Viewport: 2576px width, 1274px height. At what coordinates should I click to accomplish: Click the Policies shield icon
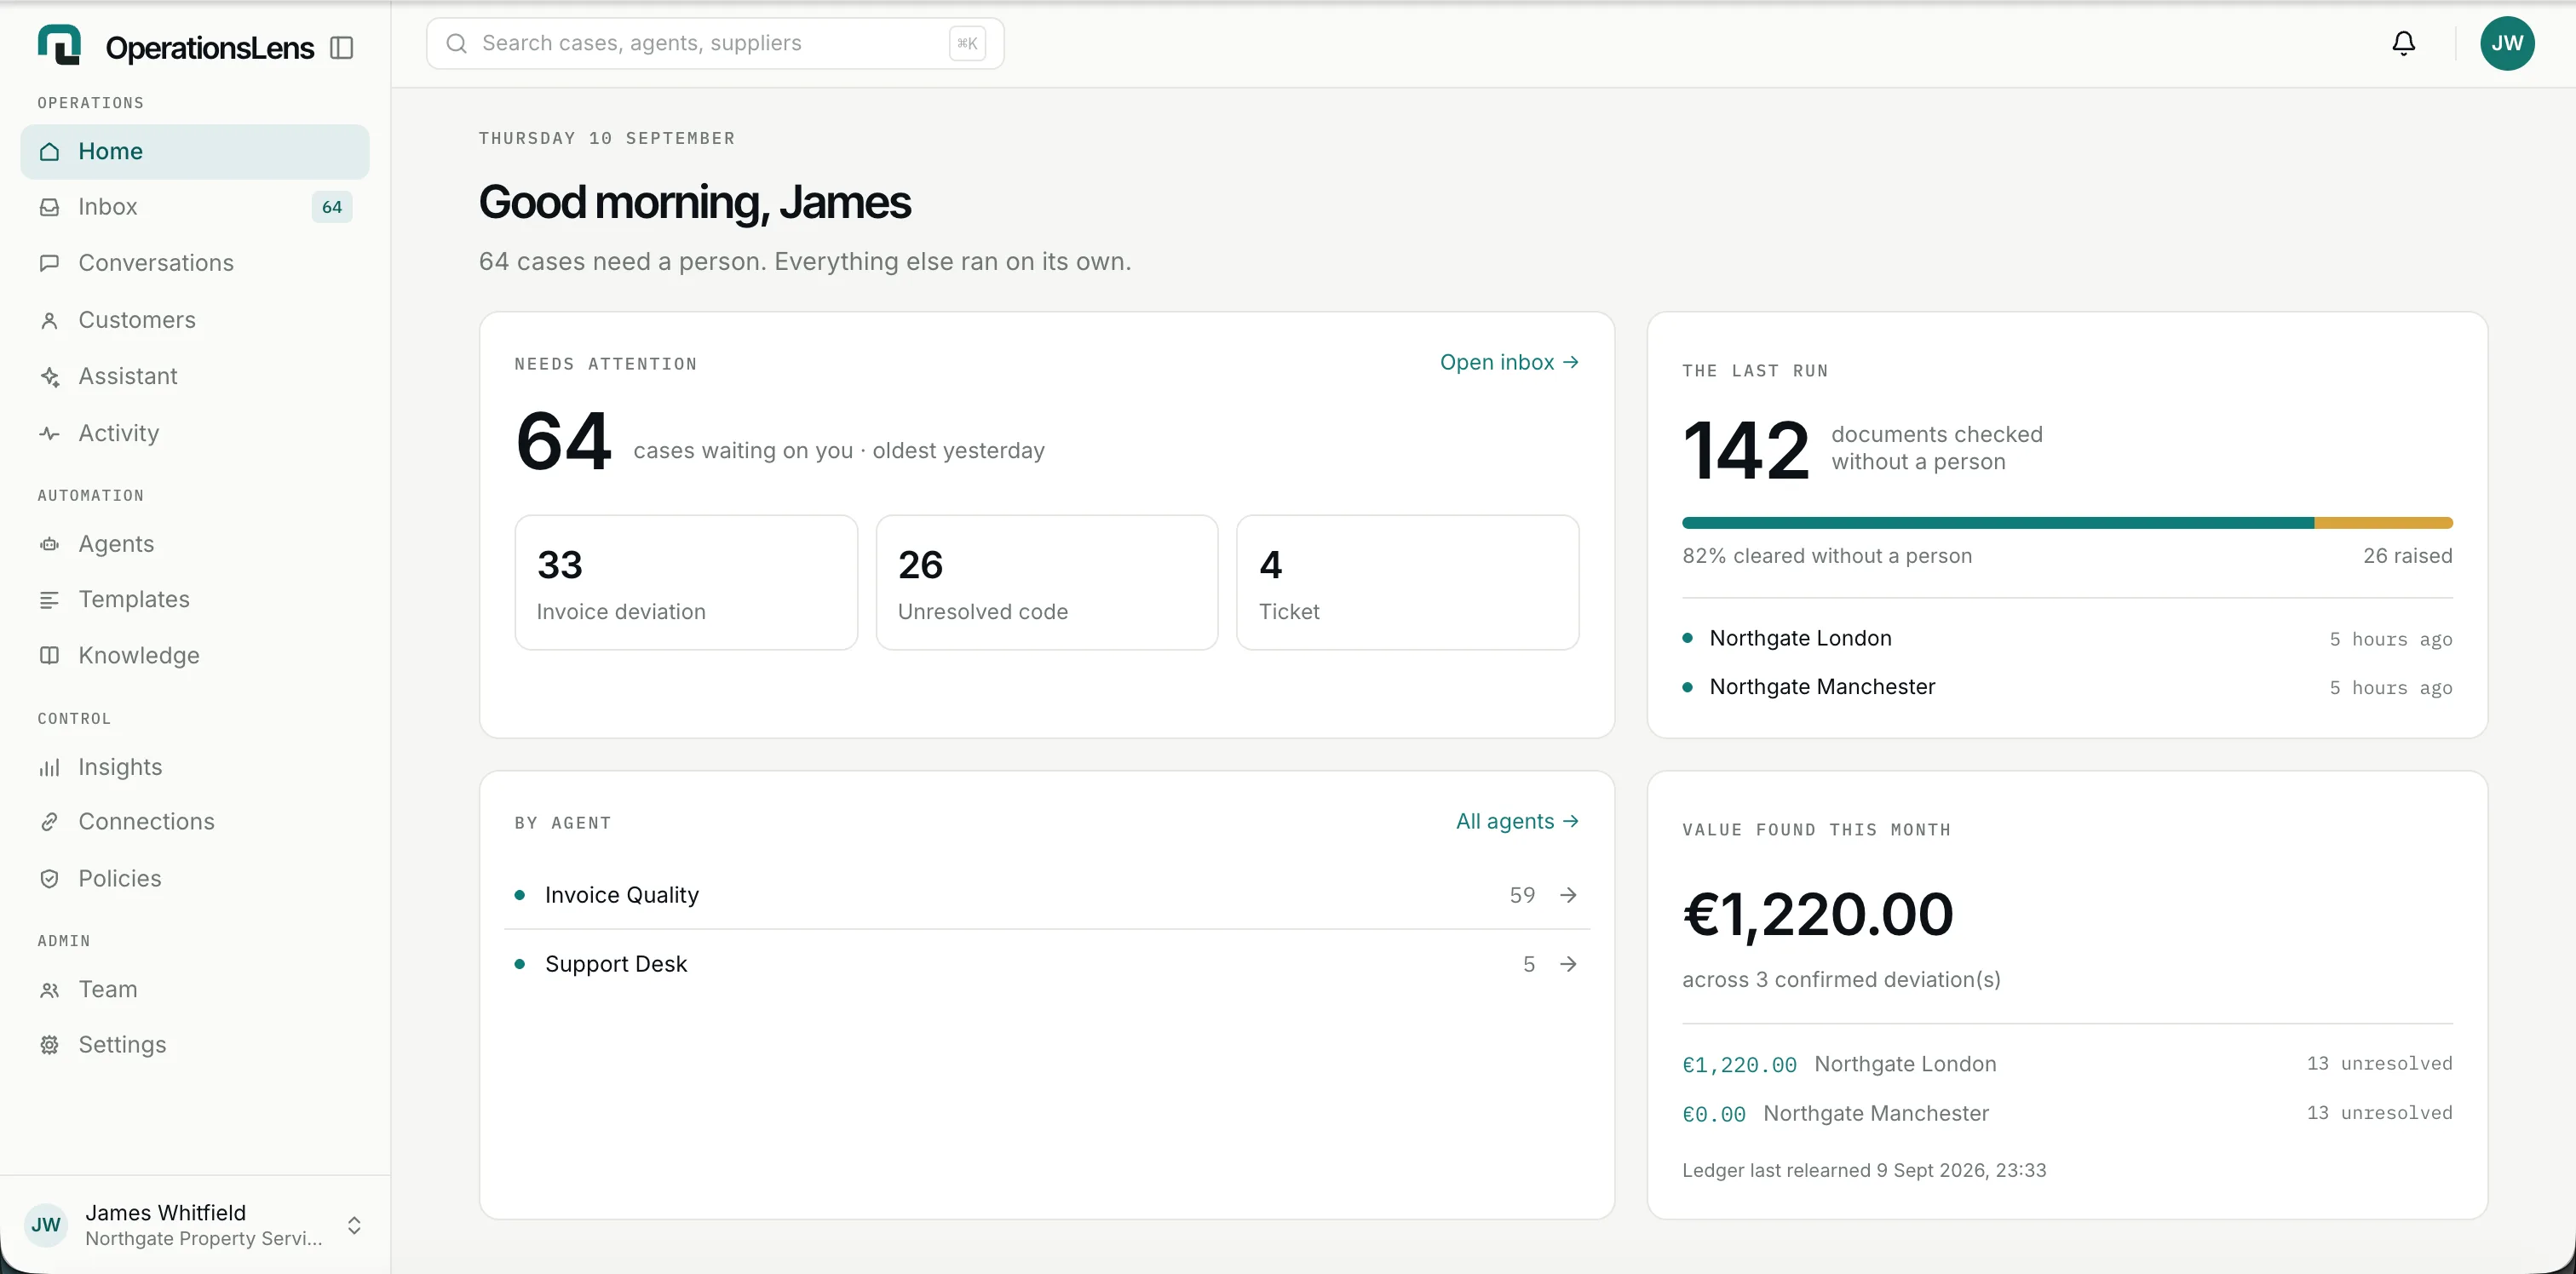(49, 878)
